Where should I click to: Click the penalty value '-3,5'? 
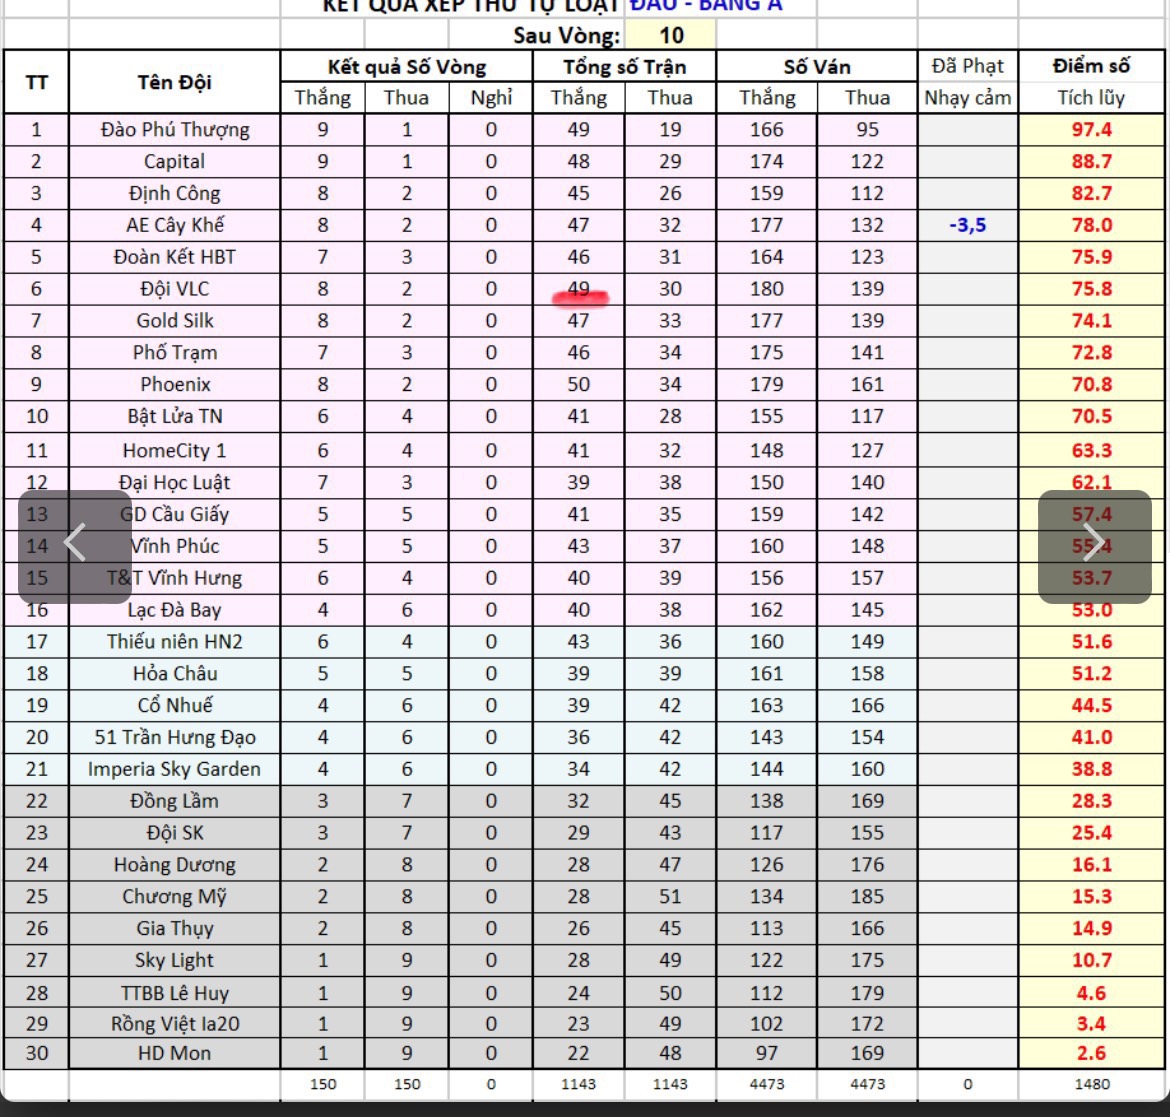point(968,225)
